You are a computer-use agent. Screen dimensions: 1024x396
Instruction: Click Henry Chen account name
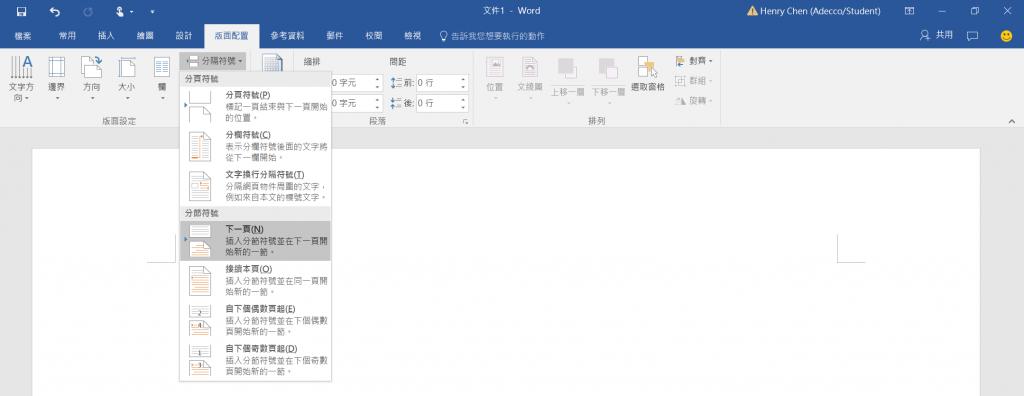click(819, 11)
